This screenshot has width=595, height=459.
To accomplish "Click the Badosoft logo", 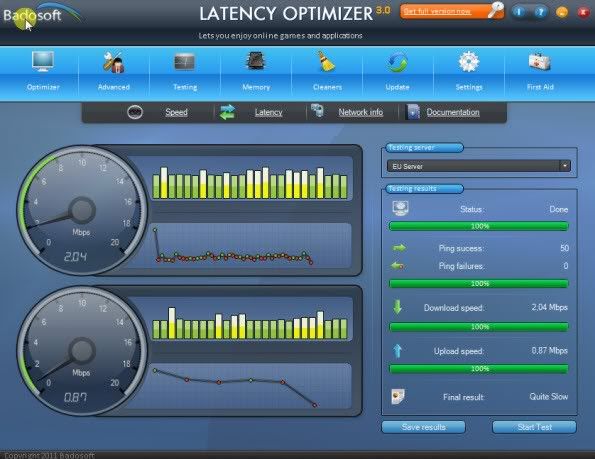I will tap(41, 14).
